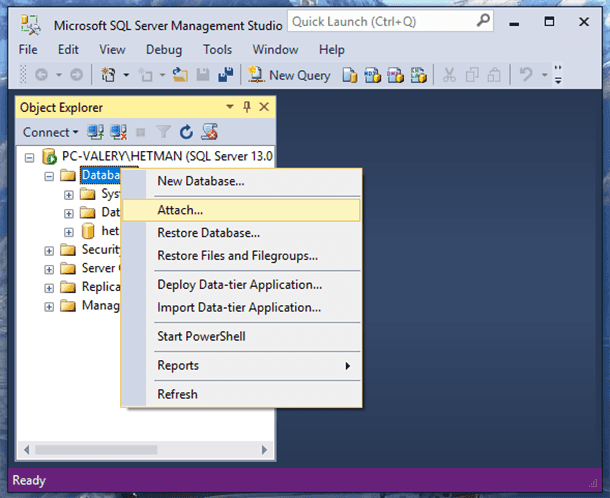The image size is (610, 498).
Task: Click the Paste icon in toolbar
Action: click(x=494, y=75)
